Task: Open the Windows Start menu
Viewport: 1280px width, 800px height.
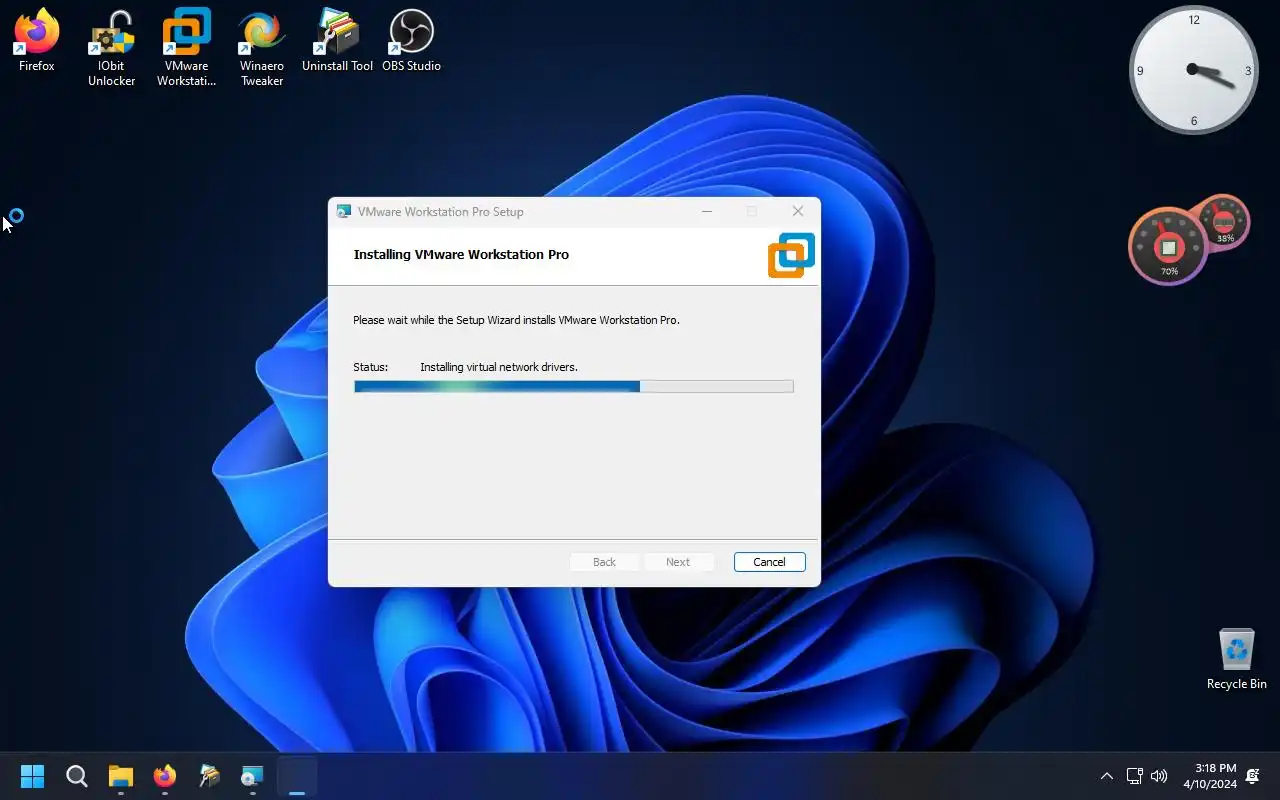Action: (x=32, y=776)
